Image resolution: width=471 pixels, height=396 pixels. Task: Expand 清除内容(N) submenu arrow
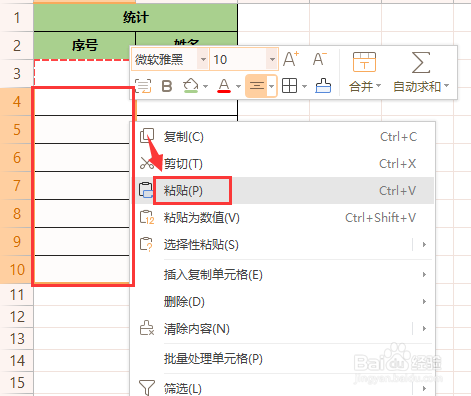click(424, 329)
